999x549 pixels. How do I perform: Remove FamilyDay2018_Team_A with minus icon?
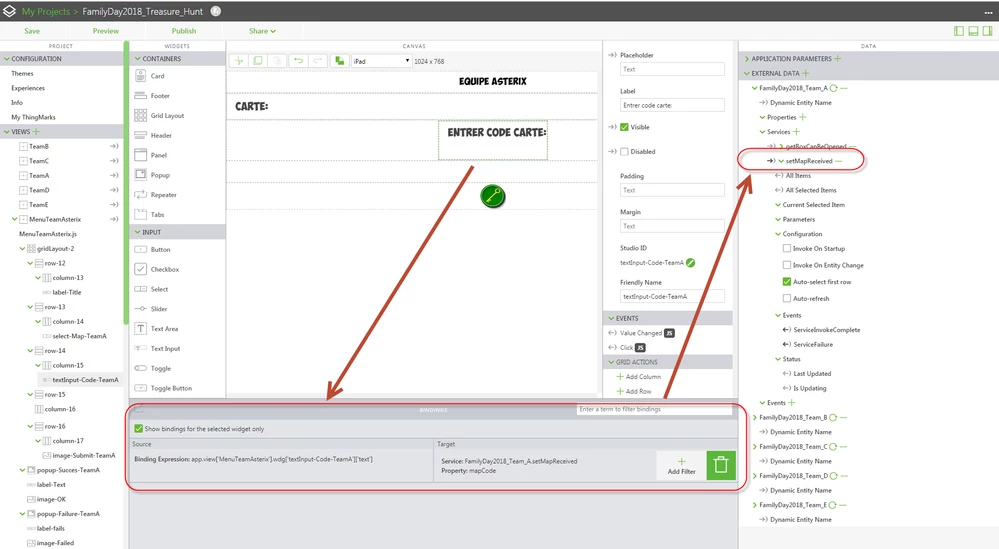pyautogui.click(x=844, y=88)
